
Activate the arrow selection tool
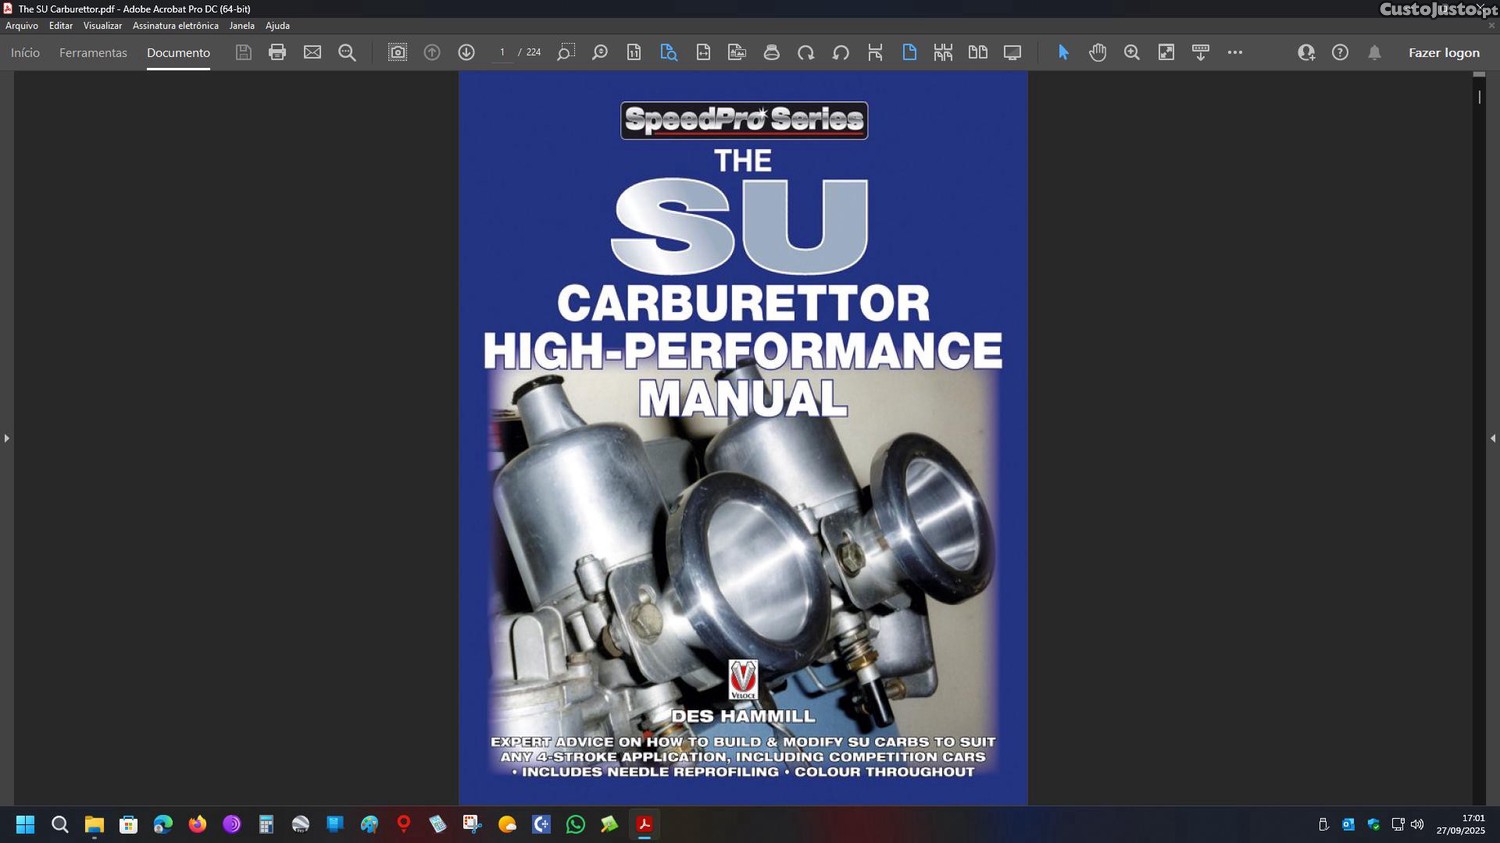tap(1063, 52)
